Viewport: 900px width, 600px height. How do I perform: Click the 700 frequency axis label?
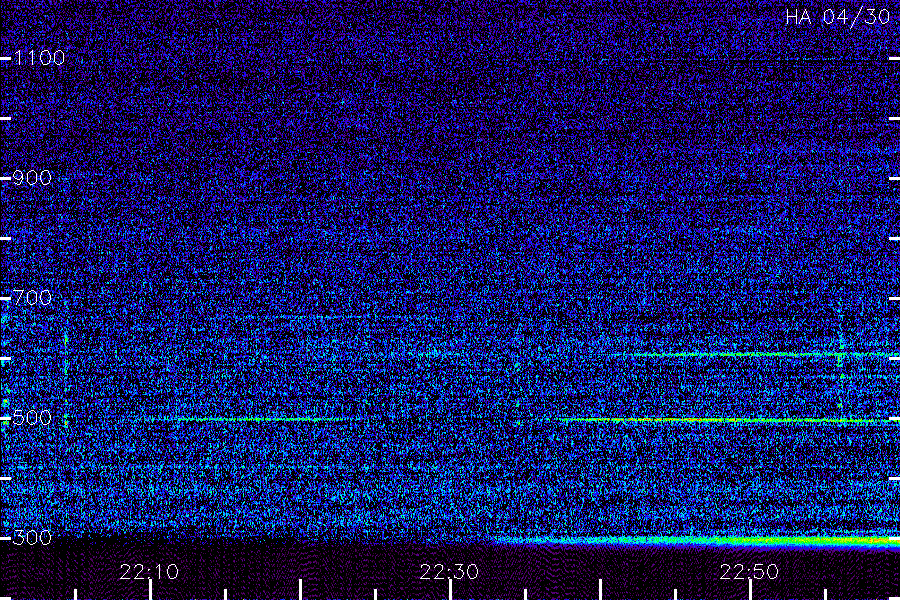coord(32,297)
